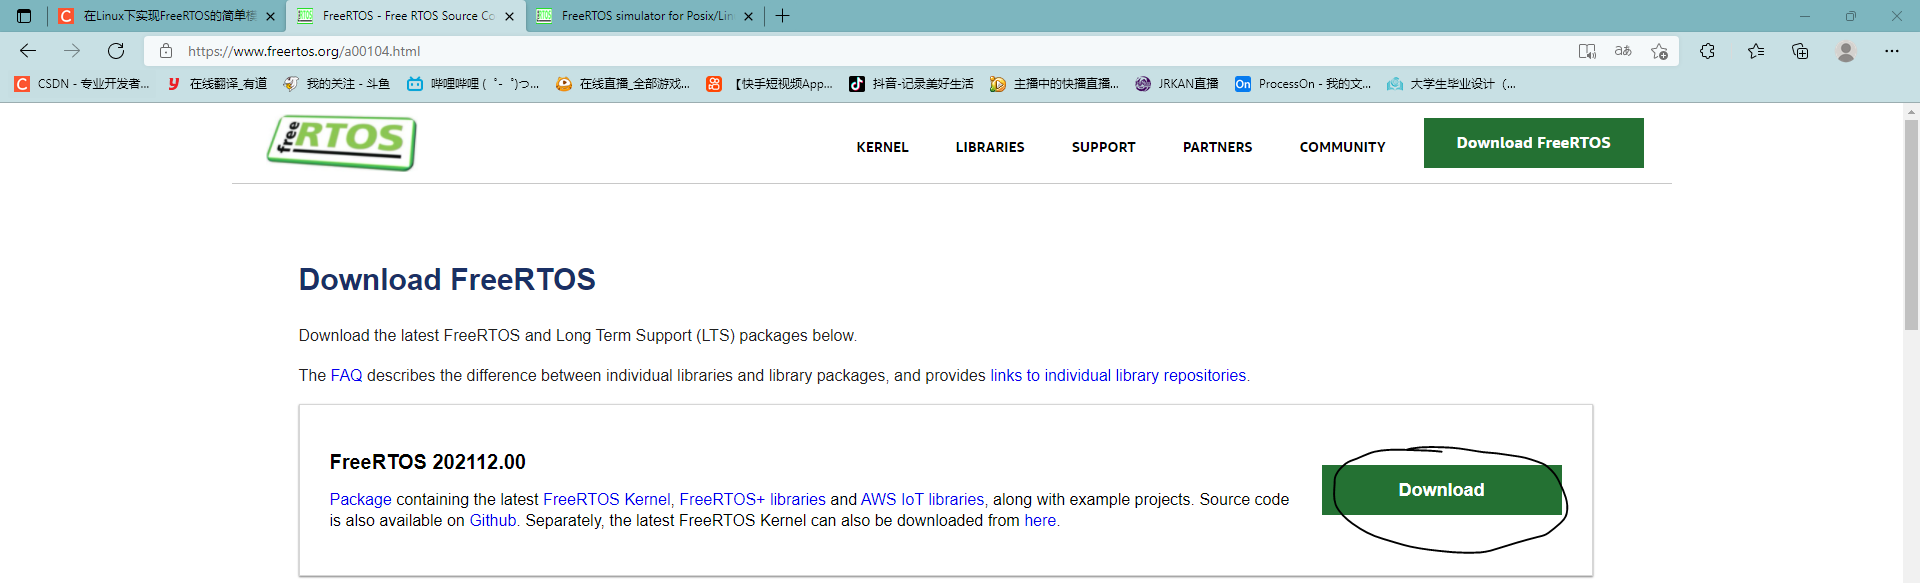Open the tab actions menu icon
This screenshot has height=583, width=1920.
click(x=24, y=16)
